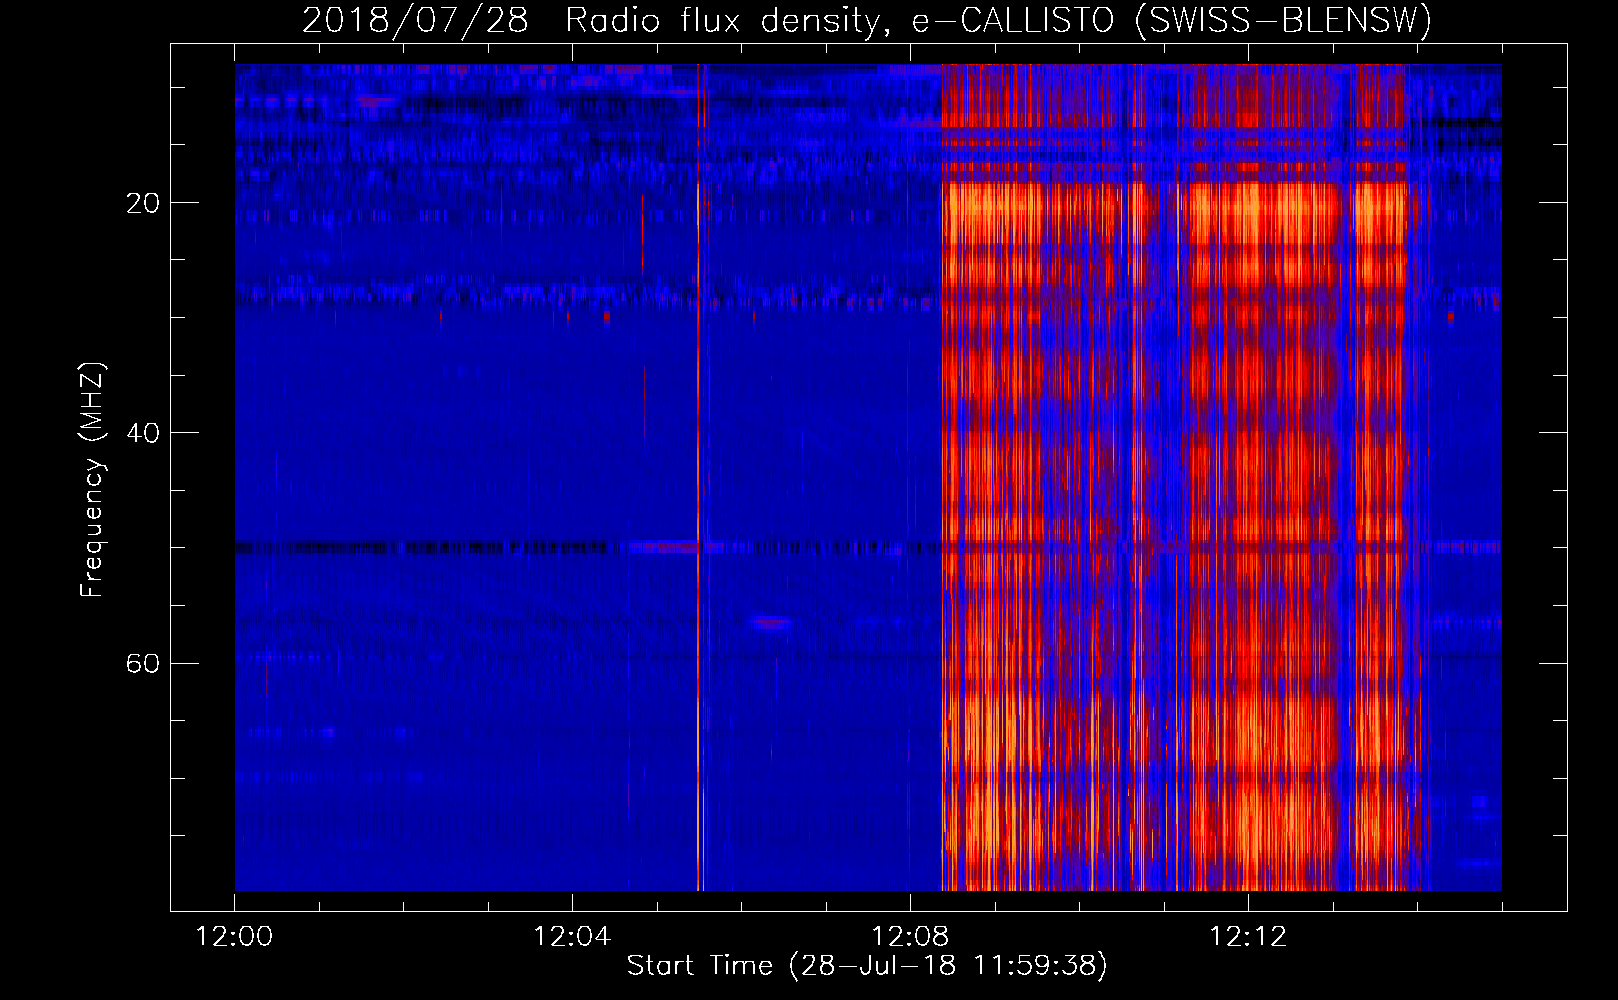Screen dimensions: 1618x1000
Task: Click the 12:08 time tick label
Action: click(x=910, y=937)
